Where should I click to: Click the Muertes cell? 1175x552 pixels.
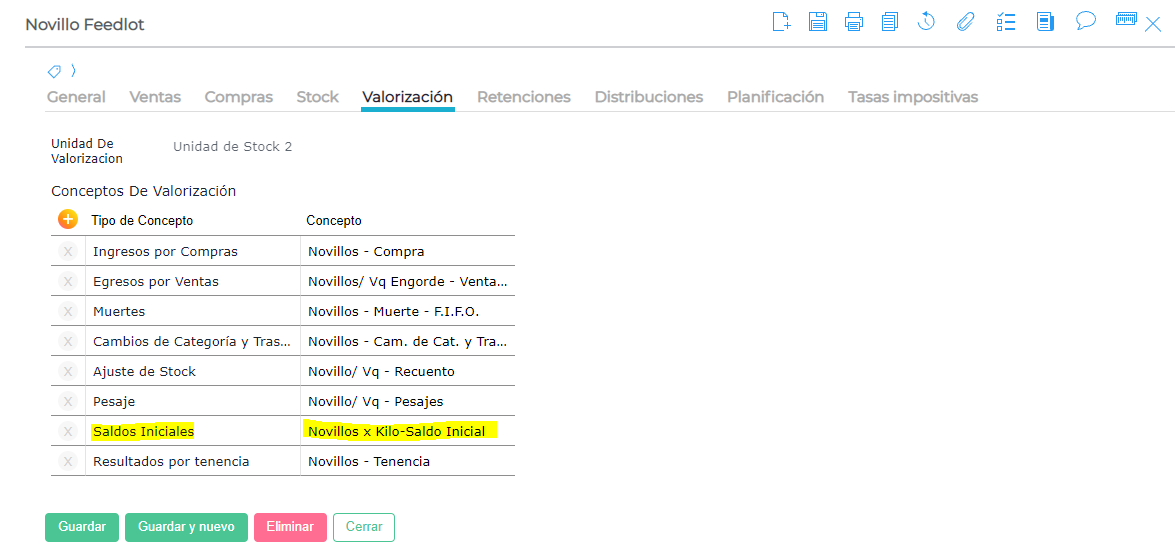[193, 312]
